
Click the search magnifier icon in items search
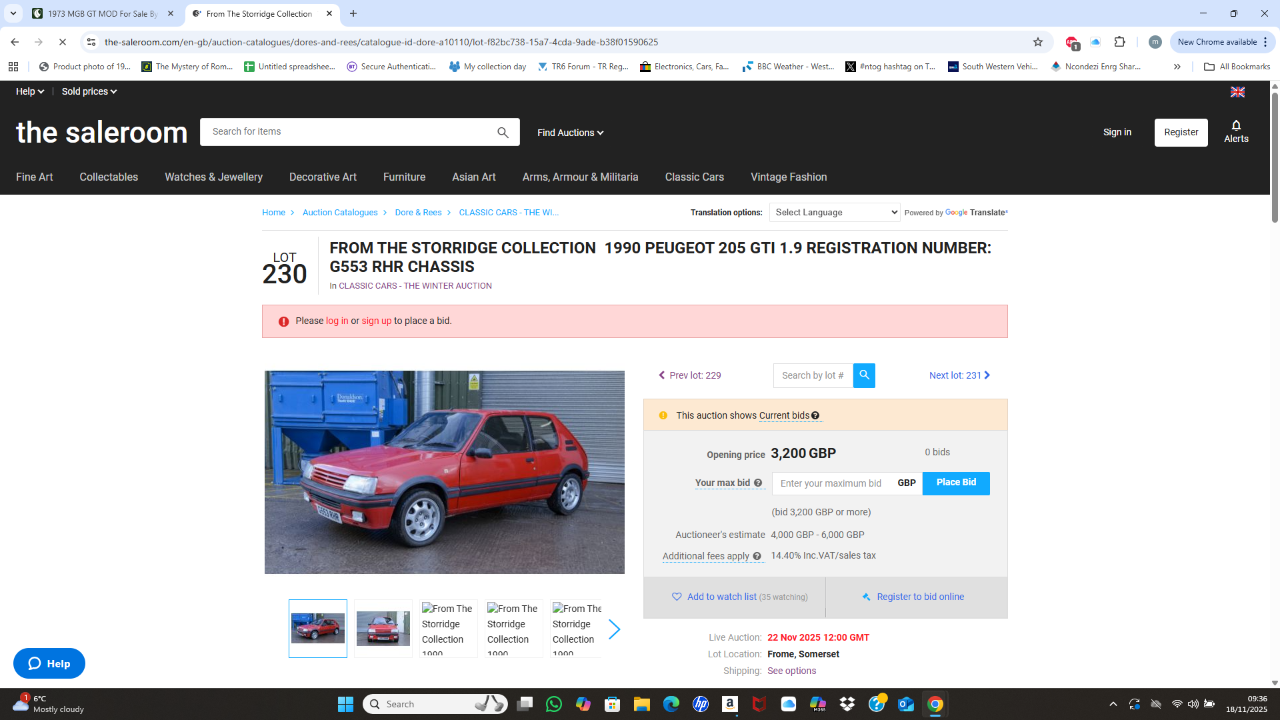tap(503, 132)
